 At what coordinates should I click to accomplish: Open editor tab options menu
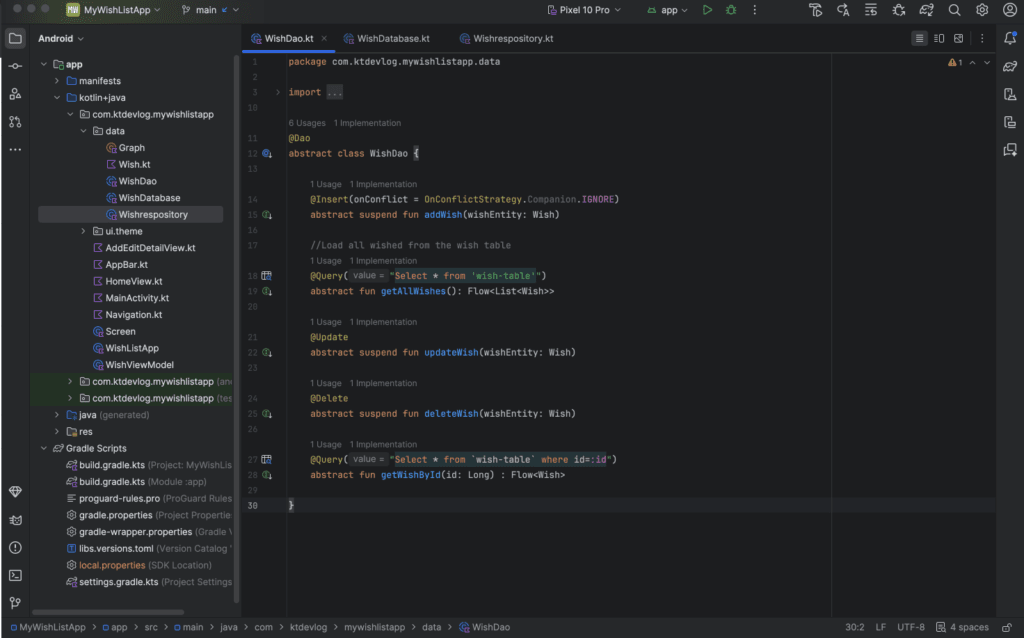pos(982,39)
